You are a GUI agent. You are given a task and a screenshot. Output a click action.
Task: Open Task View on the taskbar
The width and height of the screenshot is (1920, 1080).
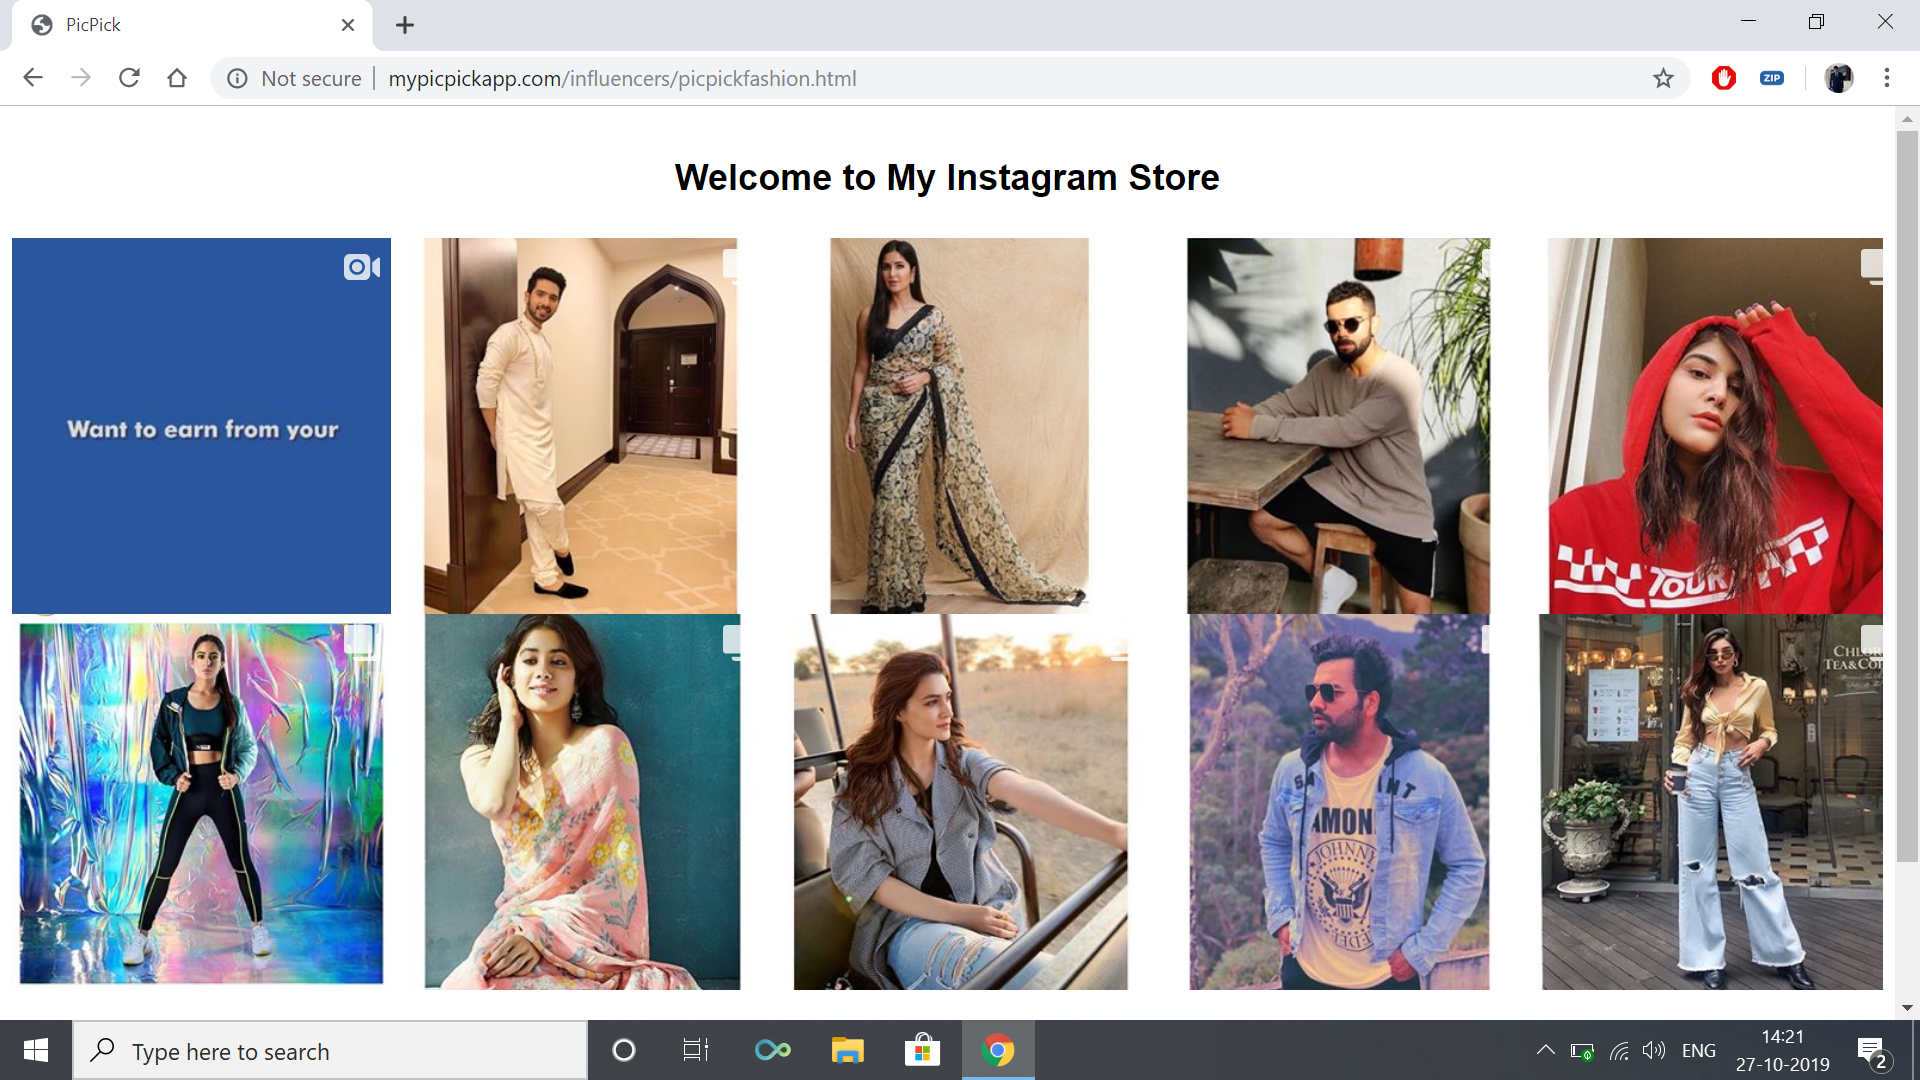(x=696, y=1050)
